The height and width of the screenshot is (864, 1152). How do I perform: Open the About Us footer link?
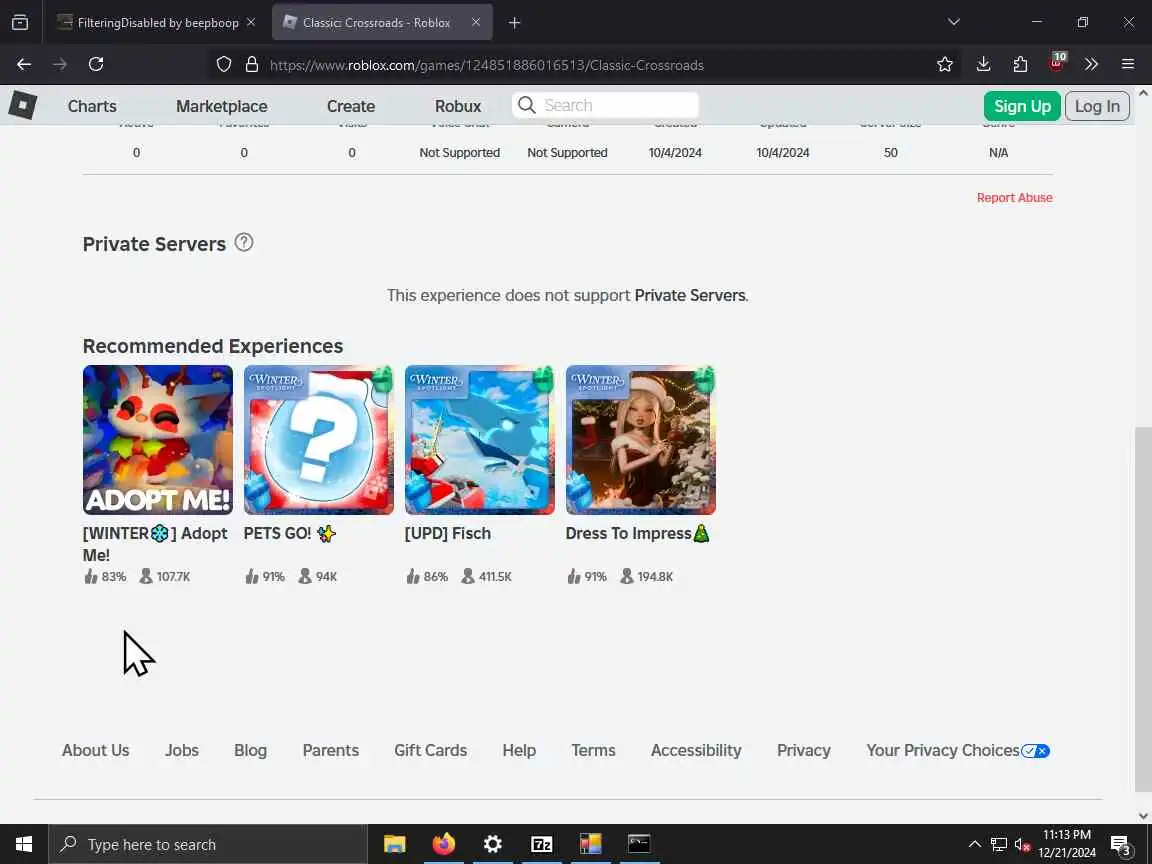[96, 750]
